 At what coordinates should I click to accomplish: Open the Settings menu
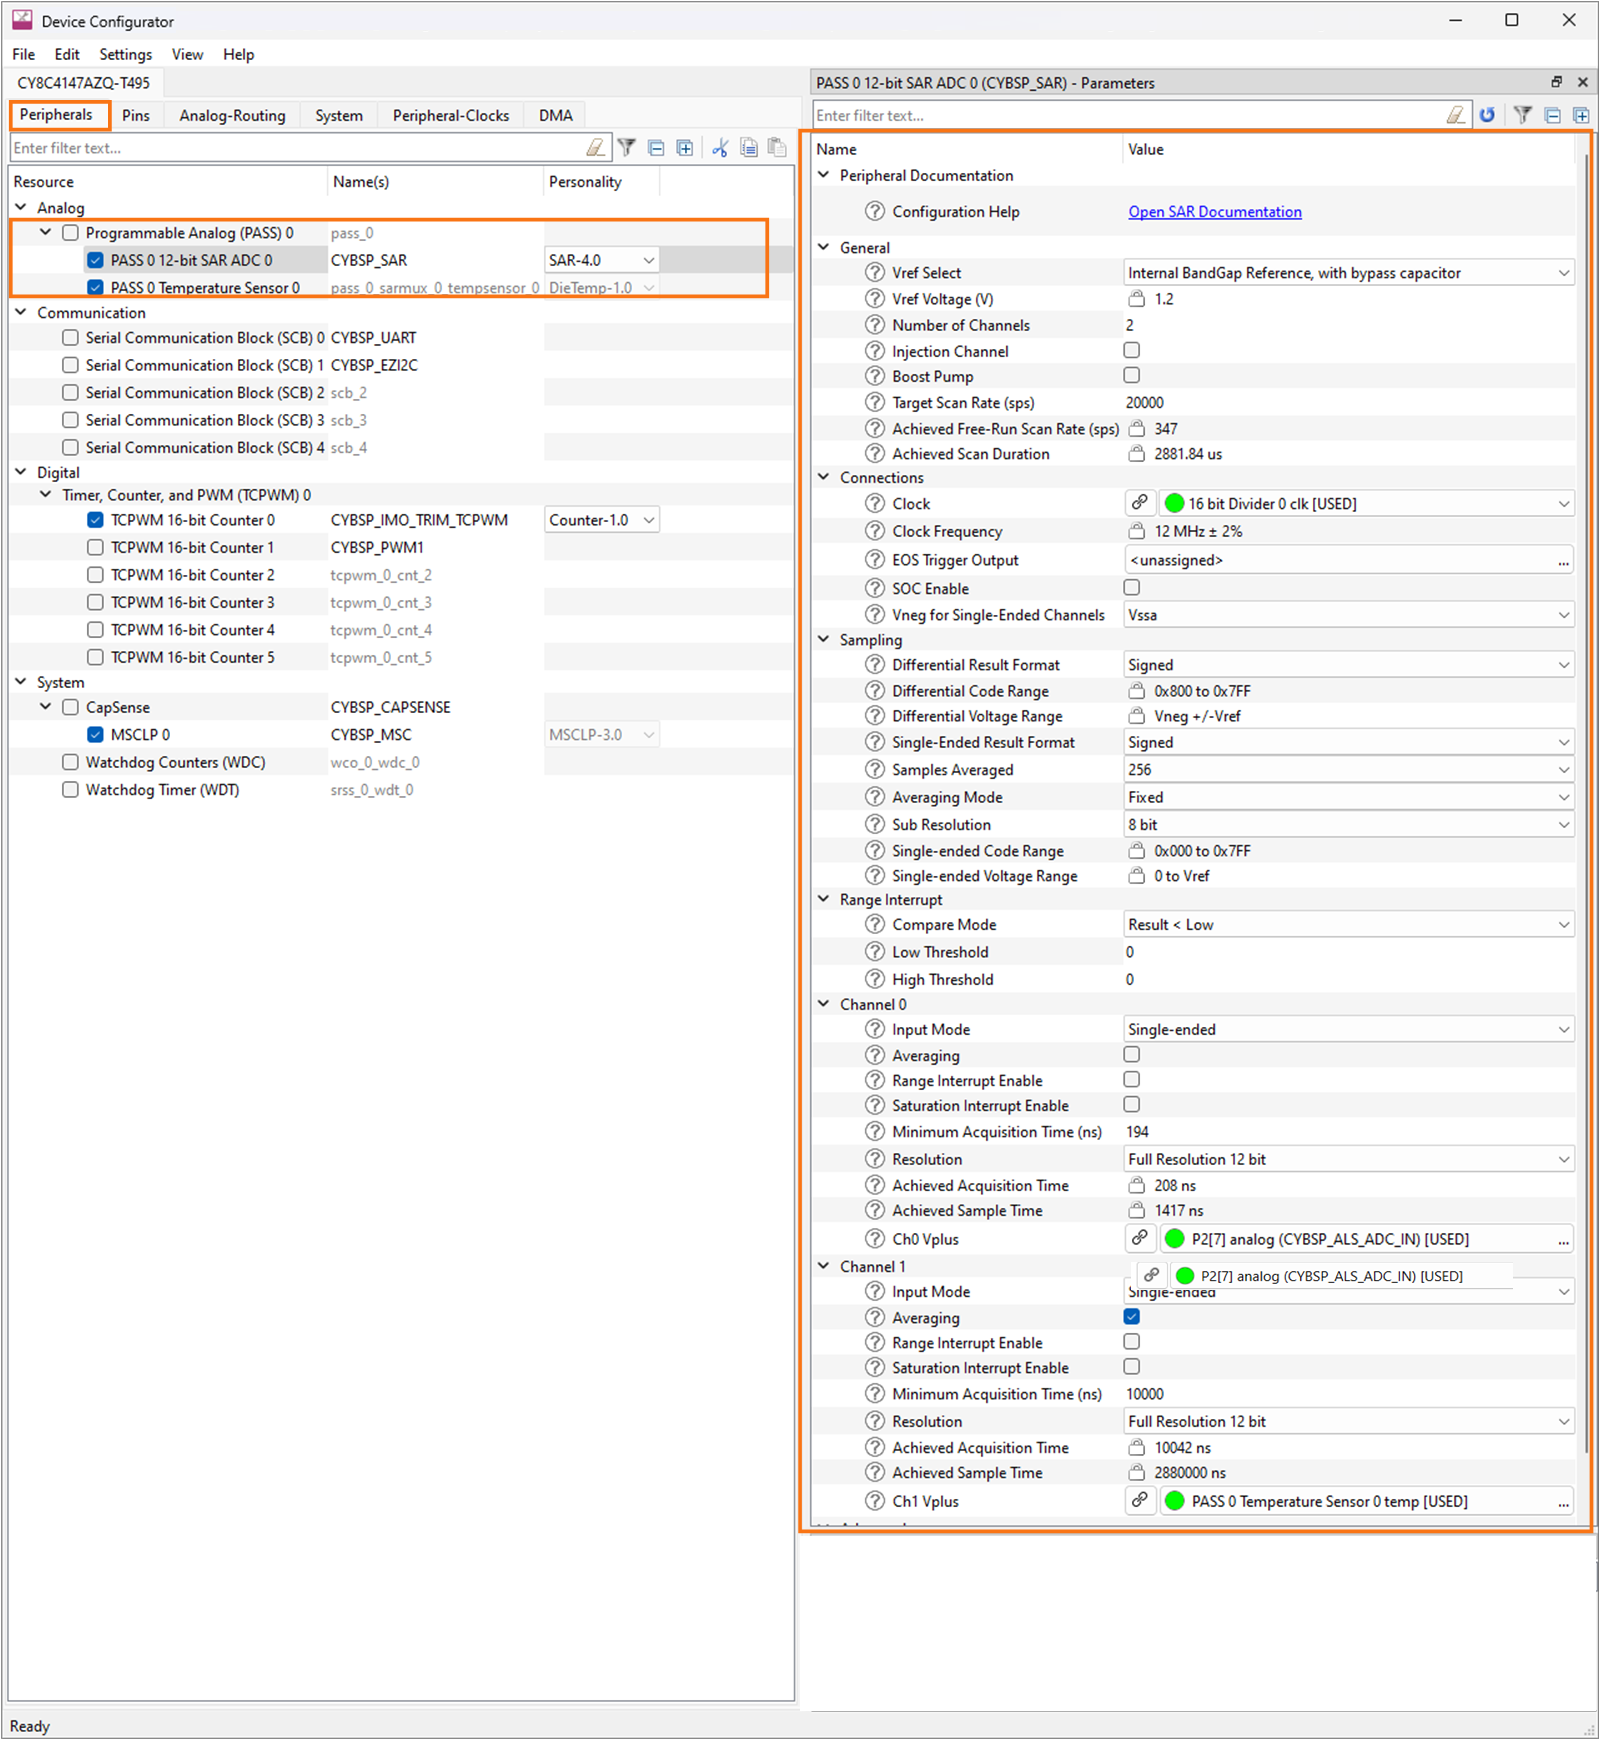coord(124,54)
